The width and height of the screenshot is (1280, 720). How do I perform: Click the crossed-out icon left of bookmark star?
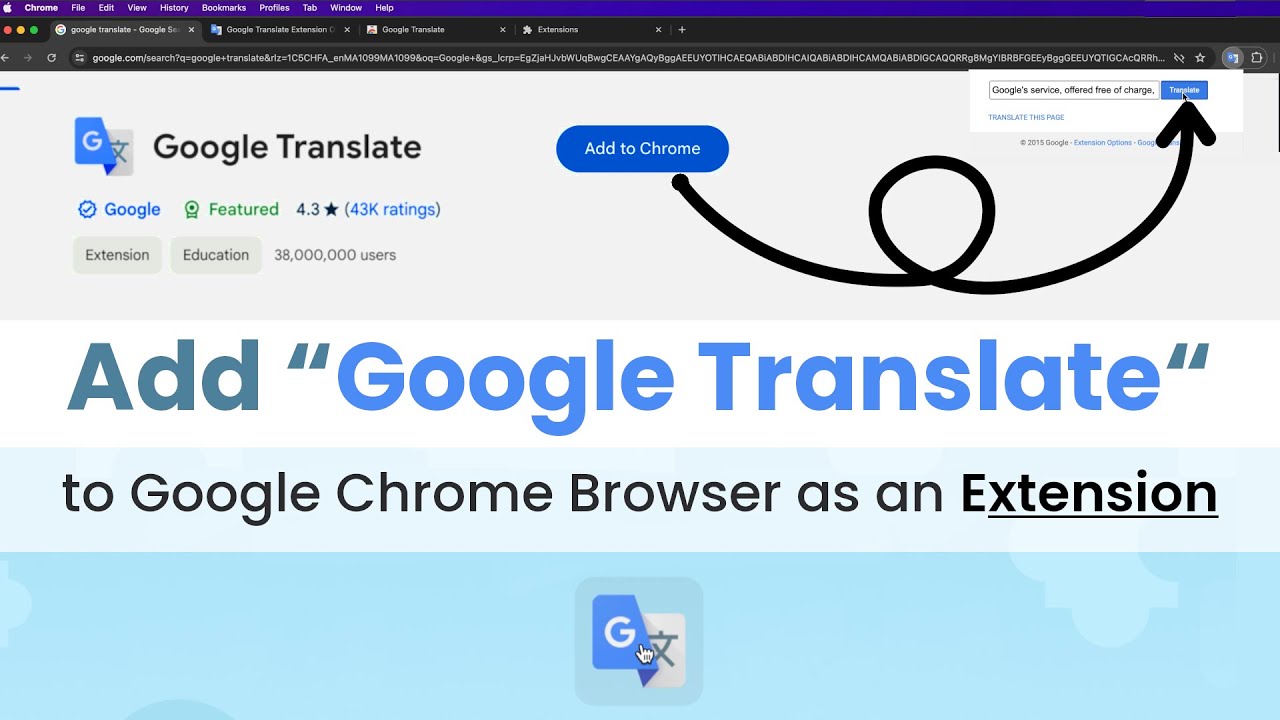click(x=1179, y=58)
